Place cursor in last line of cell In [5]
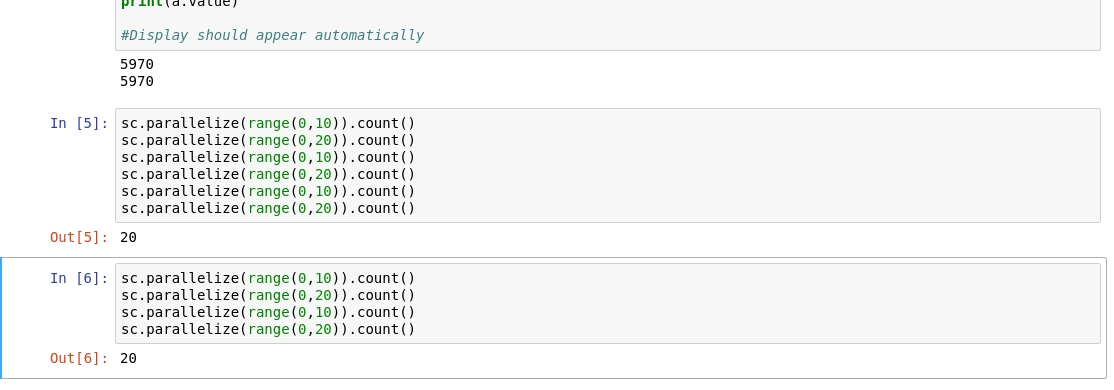This screenshot has width=1114, height=390. [x=268, y=208]
